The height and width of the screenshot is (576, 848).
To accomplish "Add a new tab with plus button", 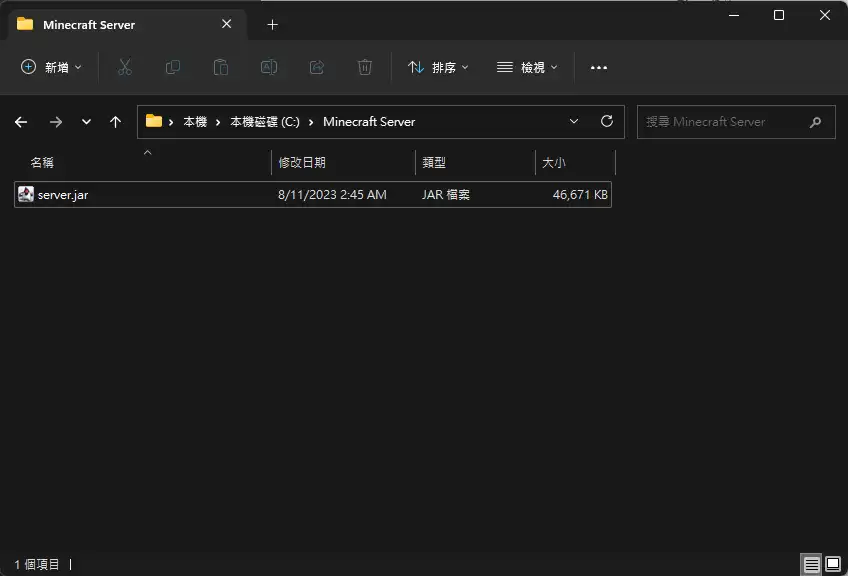I will point(273,24).
